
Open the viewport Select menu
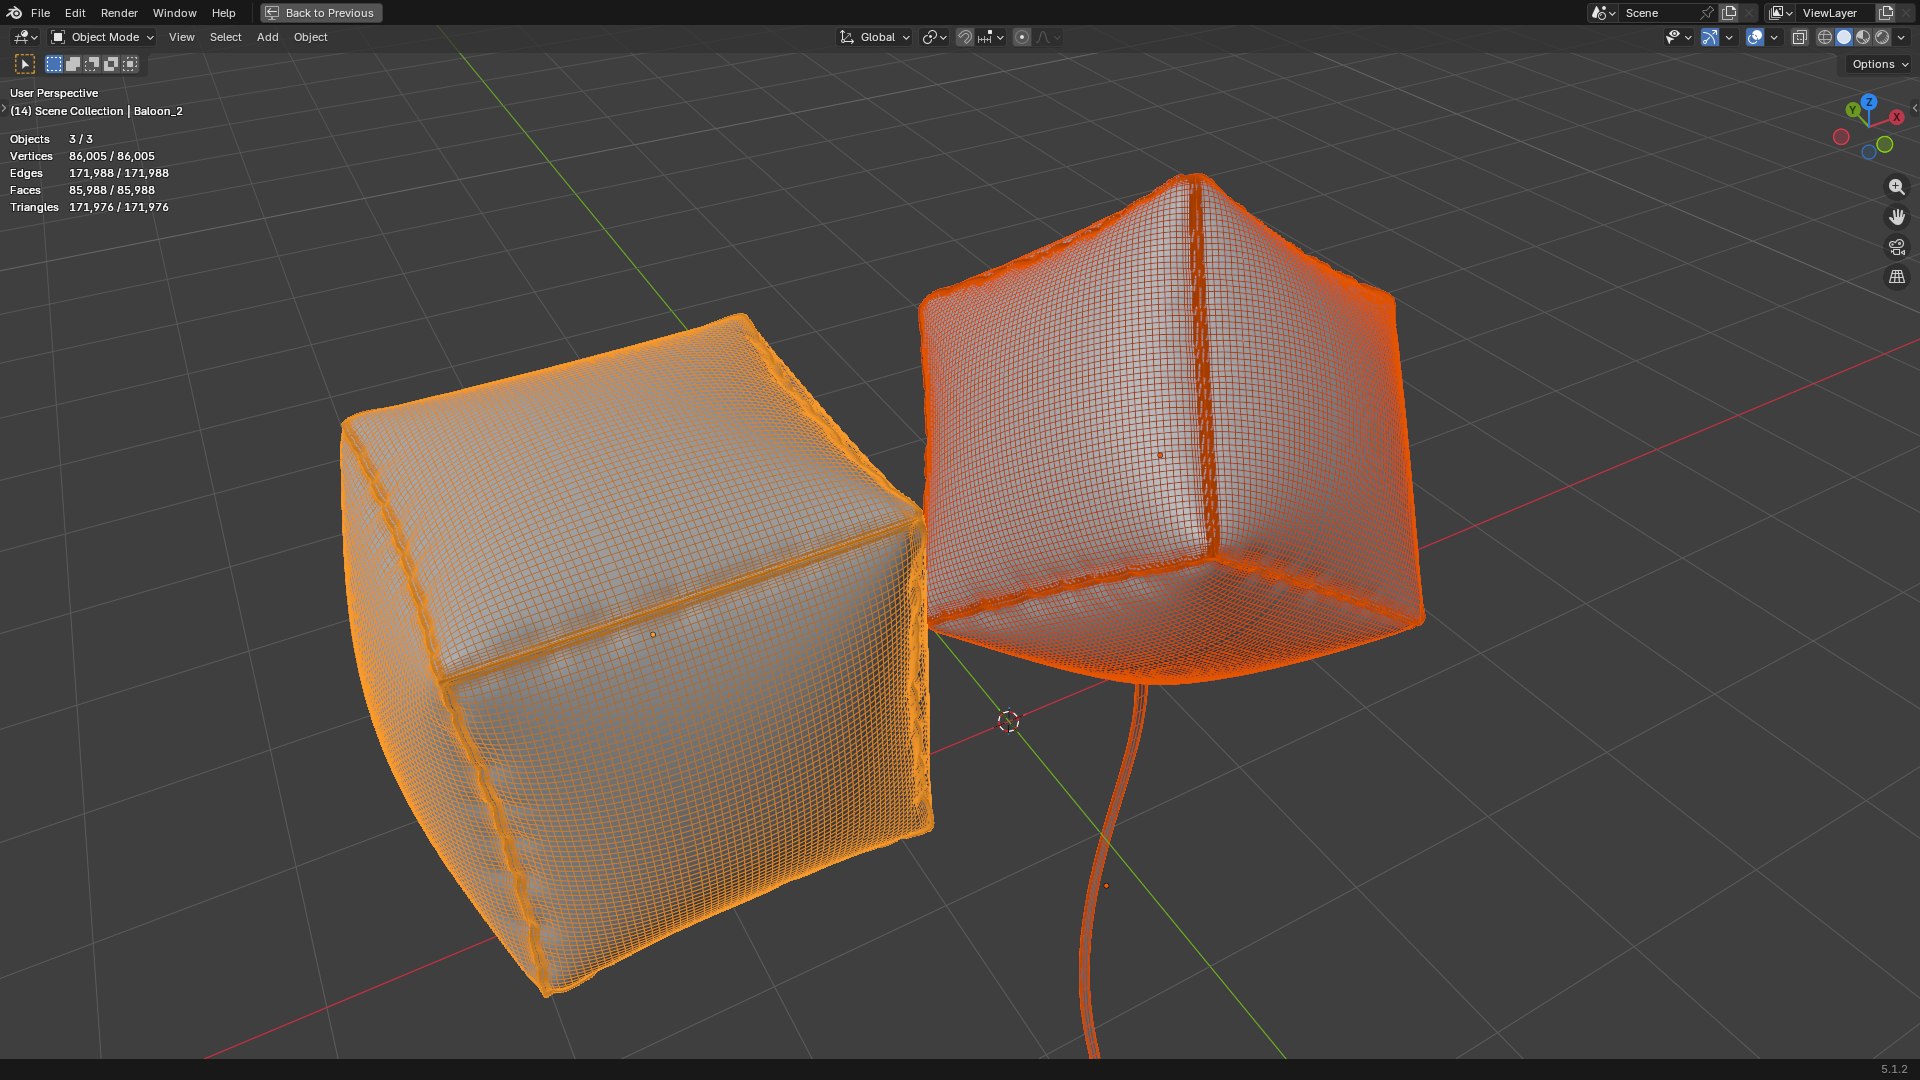(x=225, y=37)
